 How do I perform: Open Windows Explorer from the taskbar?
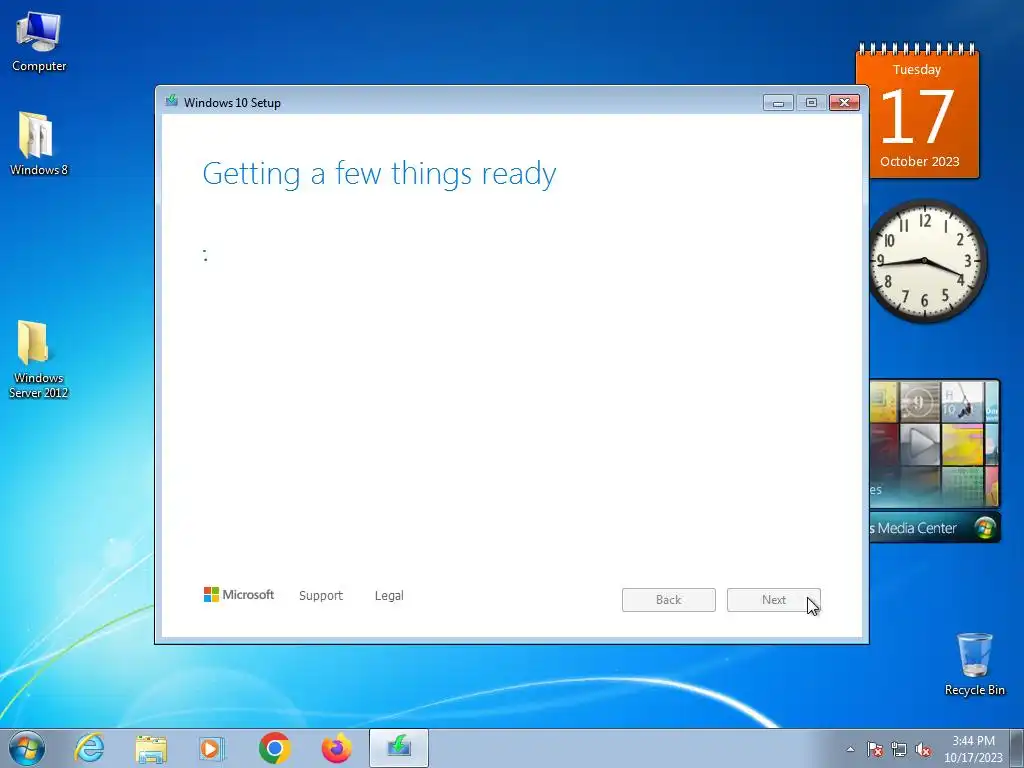pos(151,748)
